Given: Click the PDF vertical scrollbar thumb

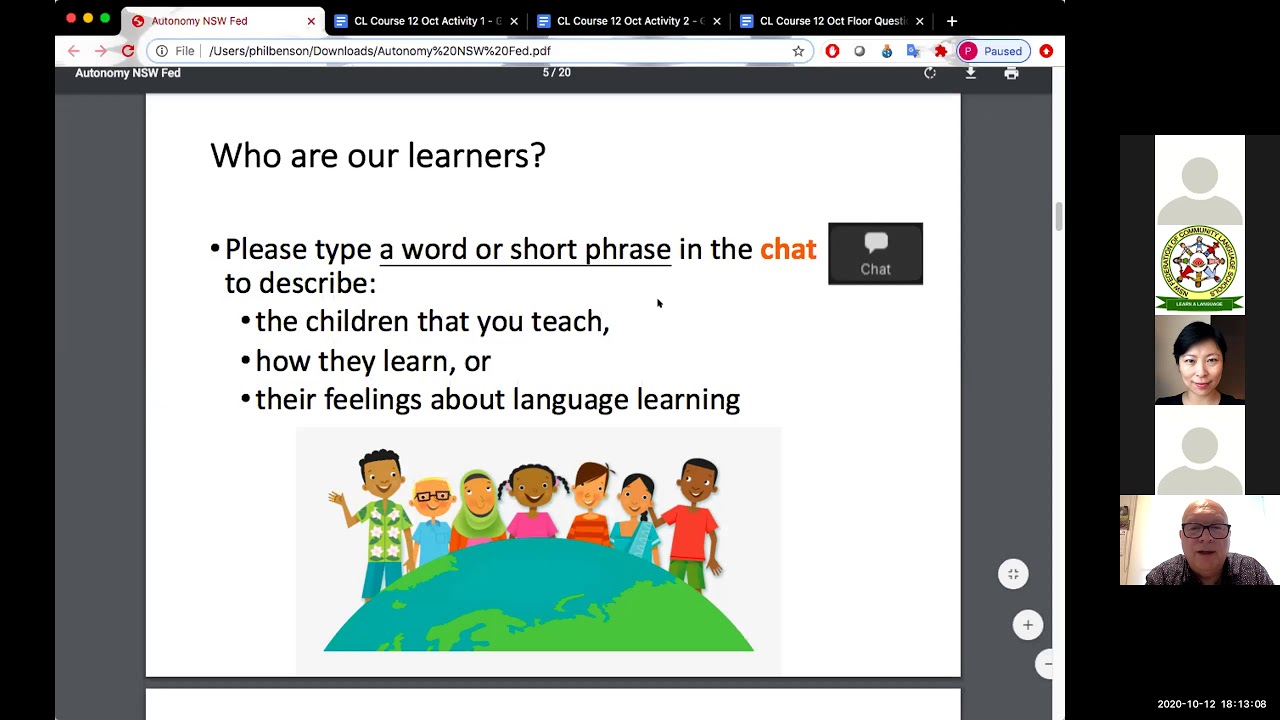Looking at the screenshot, I should pos(1058,215).
